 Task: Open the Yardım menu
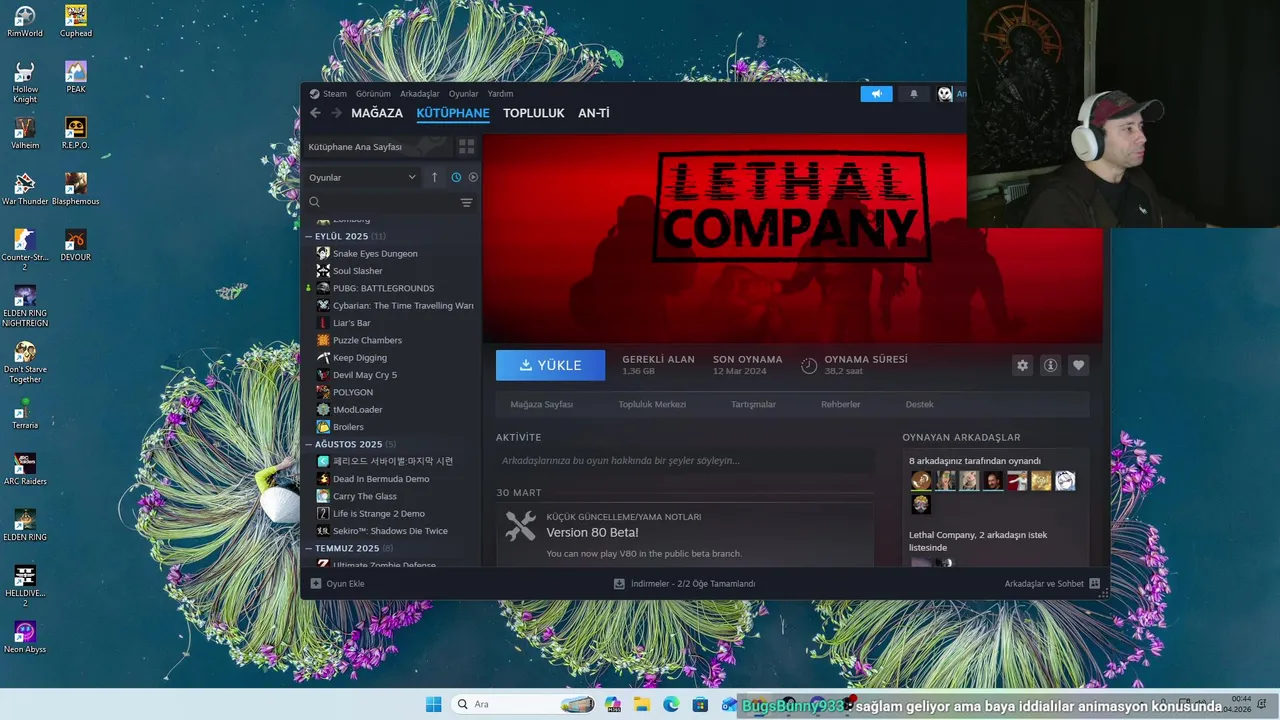click(500, 94)
